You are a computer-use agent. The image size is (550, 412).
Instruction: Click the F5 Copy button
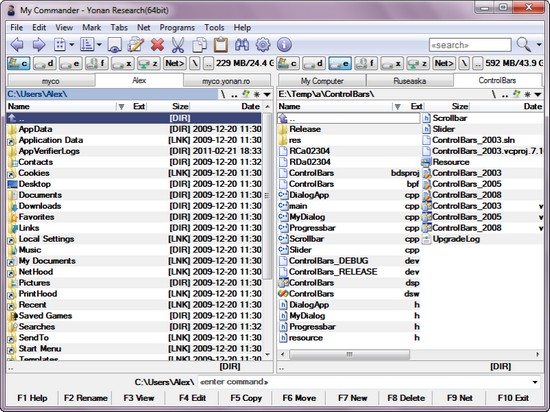tap(246, 398)
